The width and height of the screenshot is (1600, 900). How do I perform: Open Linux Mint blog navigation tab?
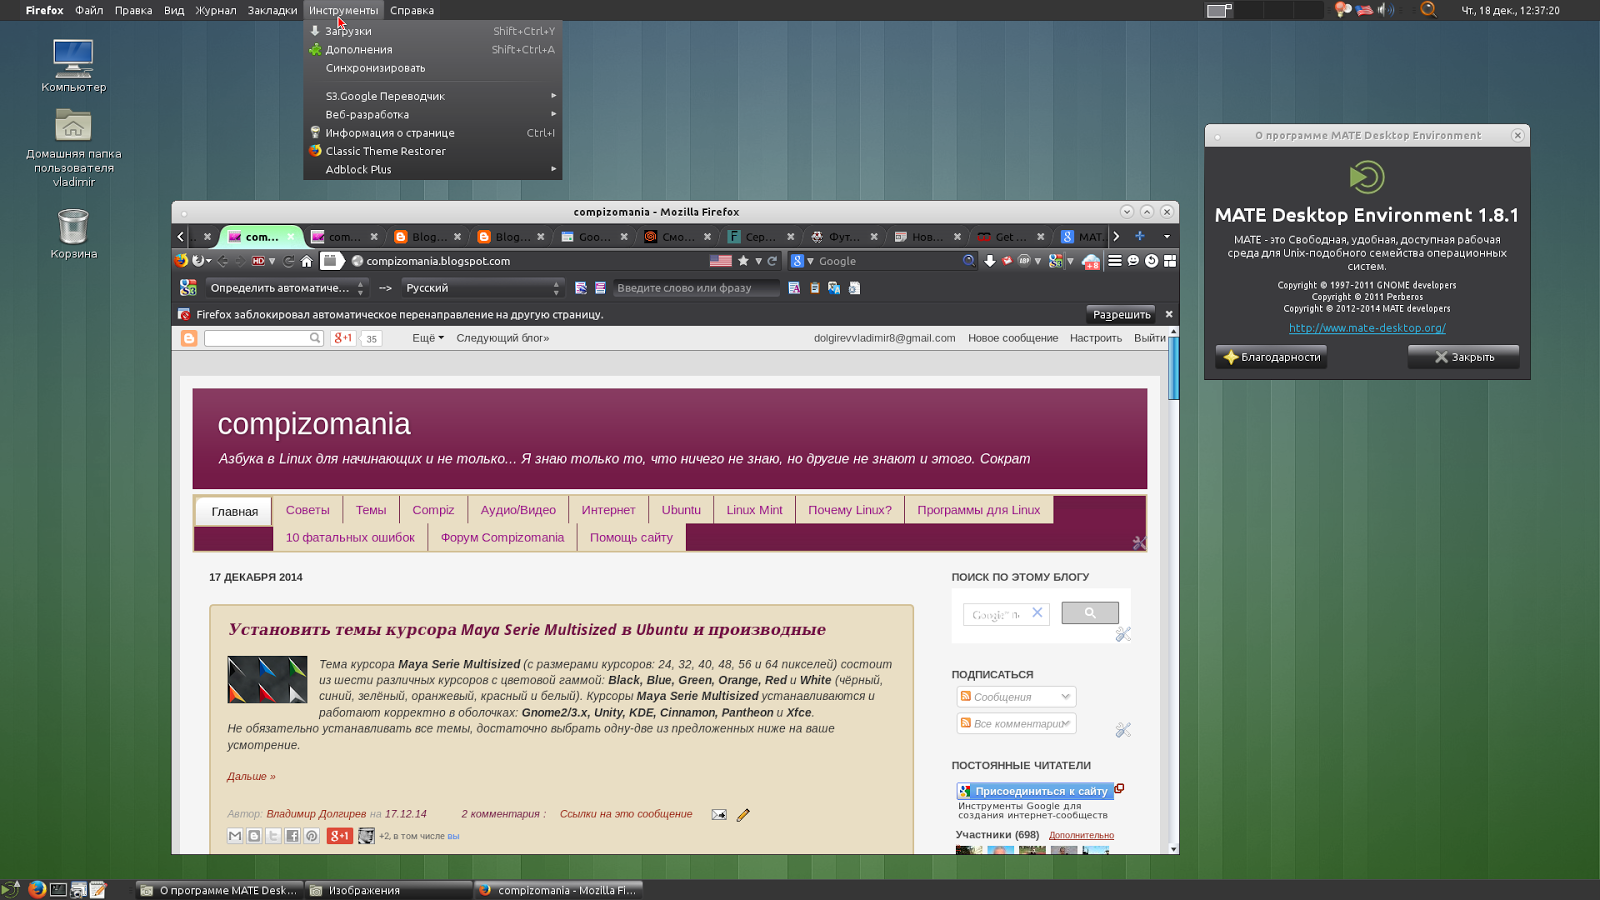tap(754, 510)
